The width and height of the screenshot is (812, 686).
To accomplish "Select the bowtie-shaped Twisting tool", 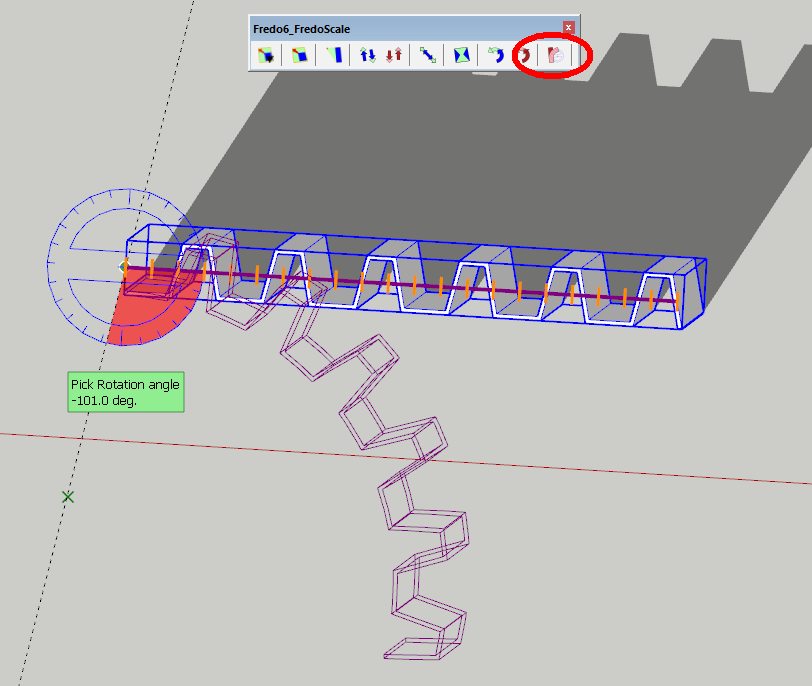I will pyautogui.click(x=462, y=56).
